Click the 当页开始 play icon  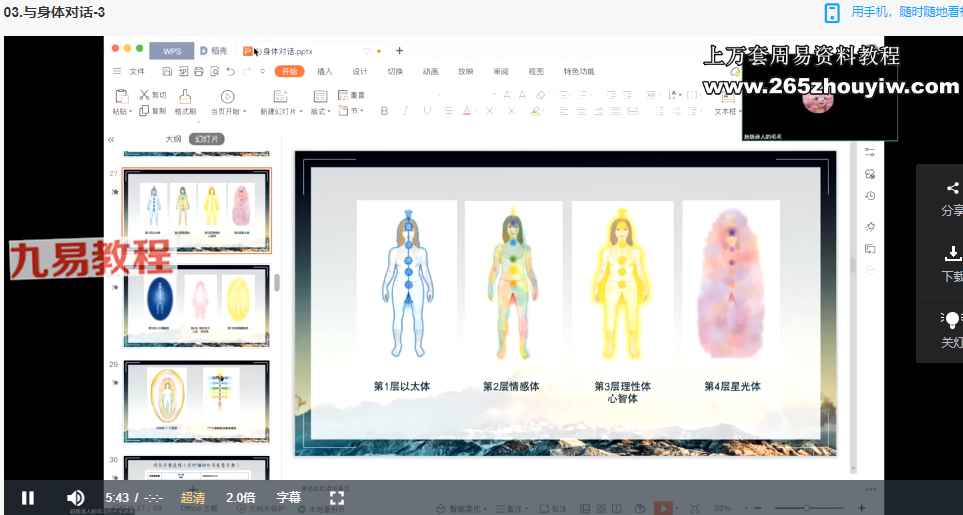coord(227,96)
